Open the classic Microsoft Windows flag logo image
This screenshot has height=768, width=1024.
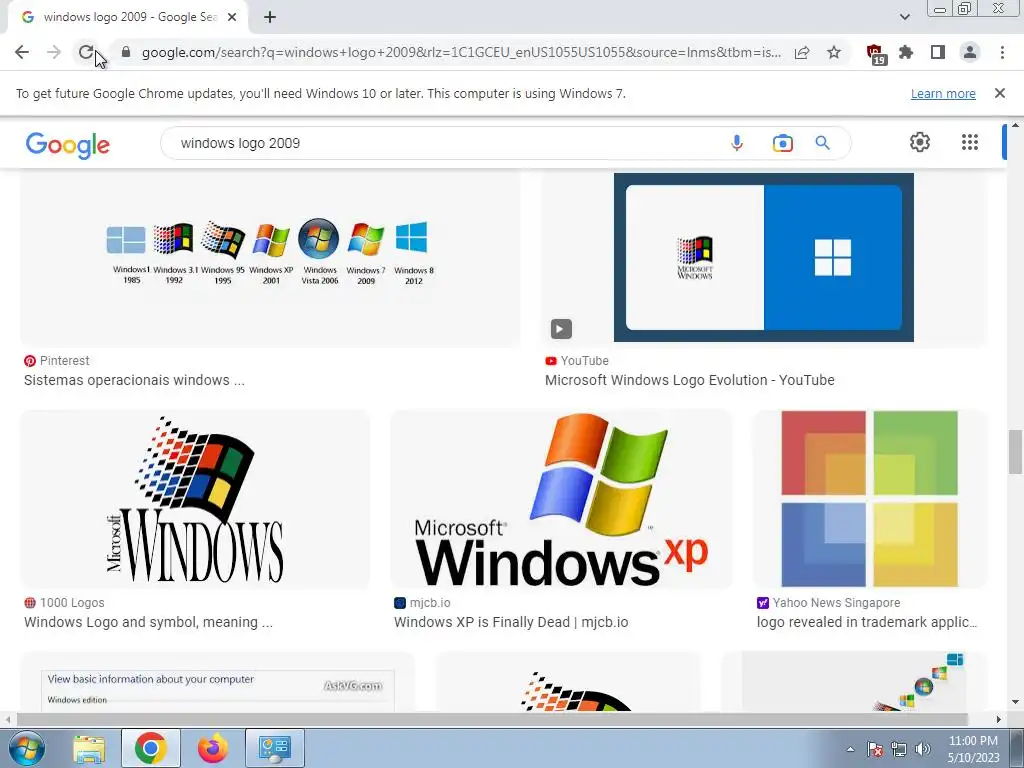tap(195, 500)
